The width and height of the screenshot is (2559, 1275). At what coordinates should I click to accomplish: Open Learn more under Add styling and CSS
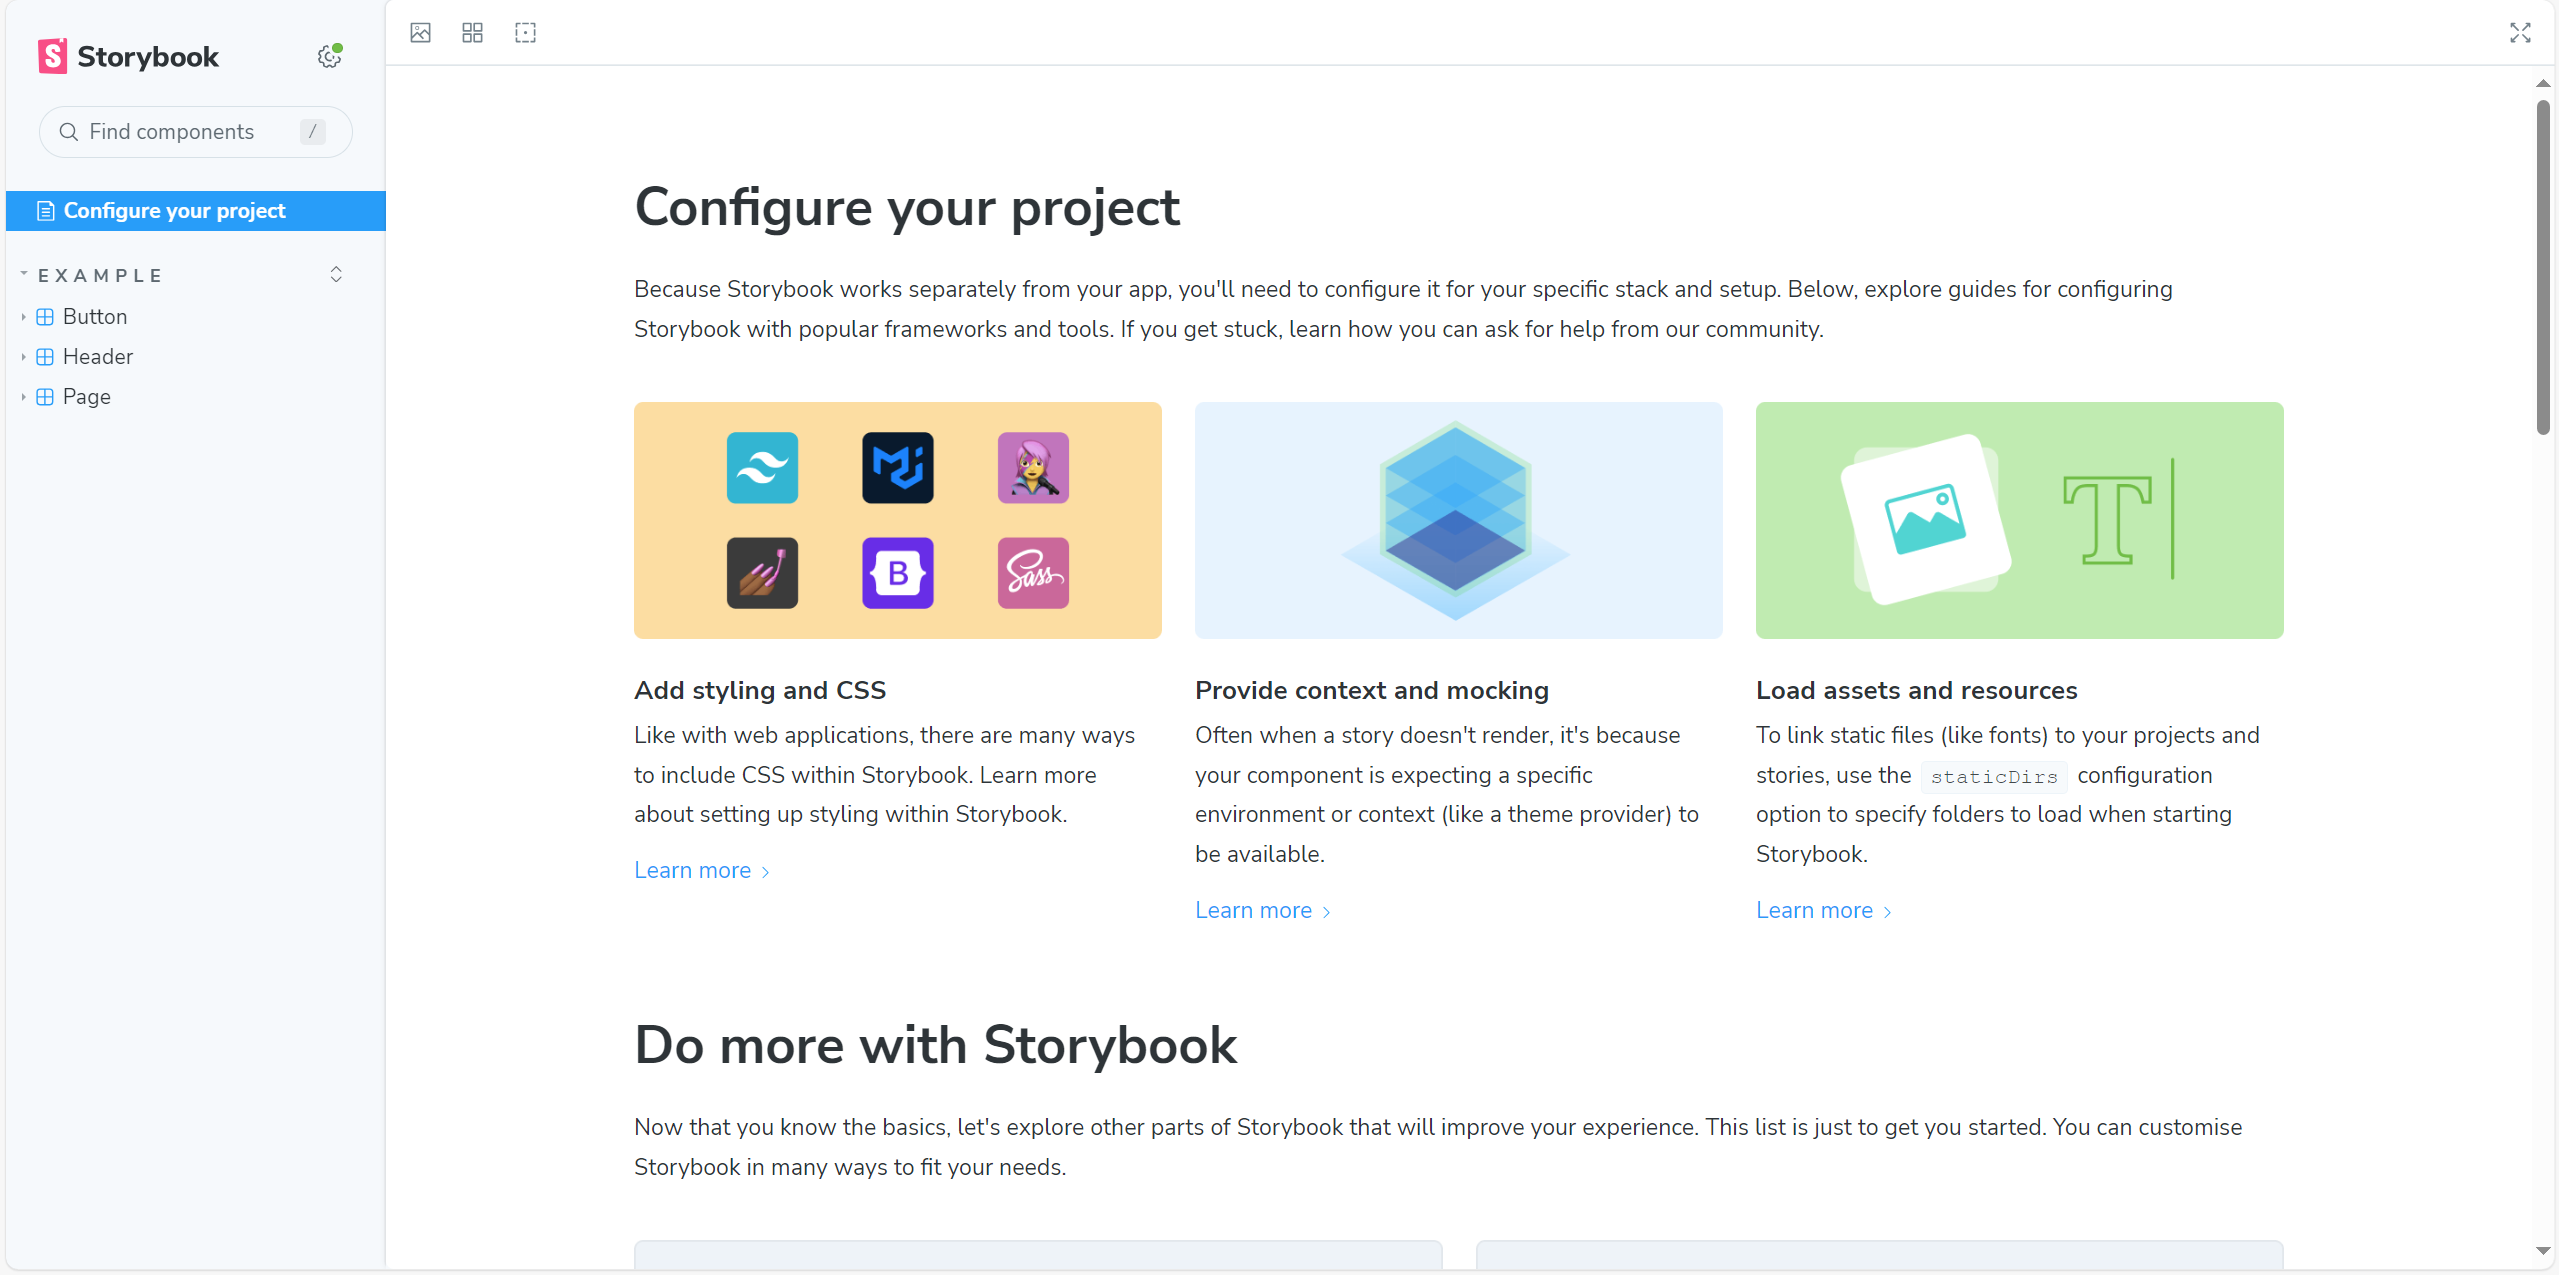pos(694,869)
